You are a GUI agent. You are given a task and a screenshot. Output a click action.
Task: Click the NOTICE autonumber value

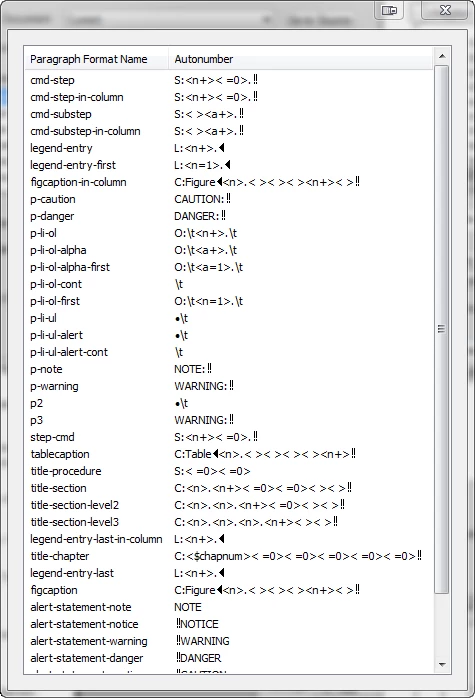coord(197,624)
